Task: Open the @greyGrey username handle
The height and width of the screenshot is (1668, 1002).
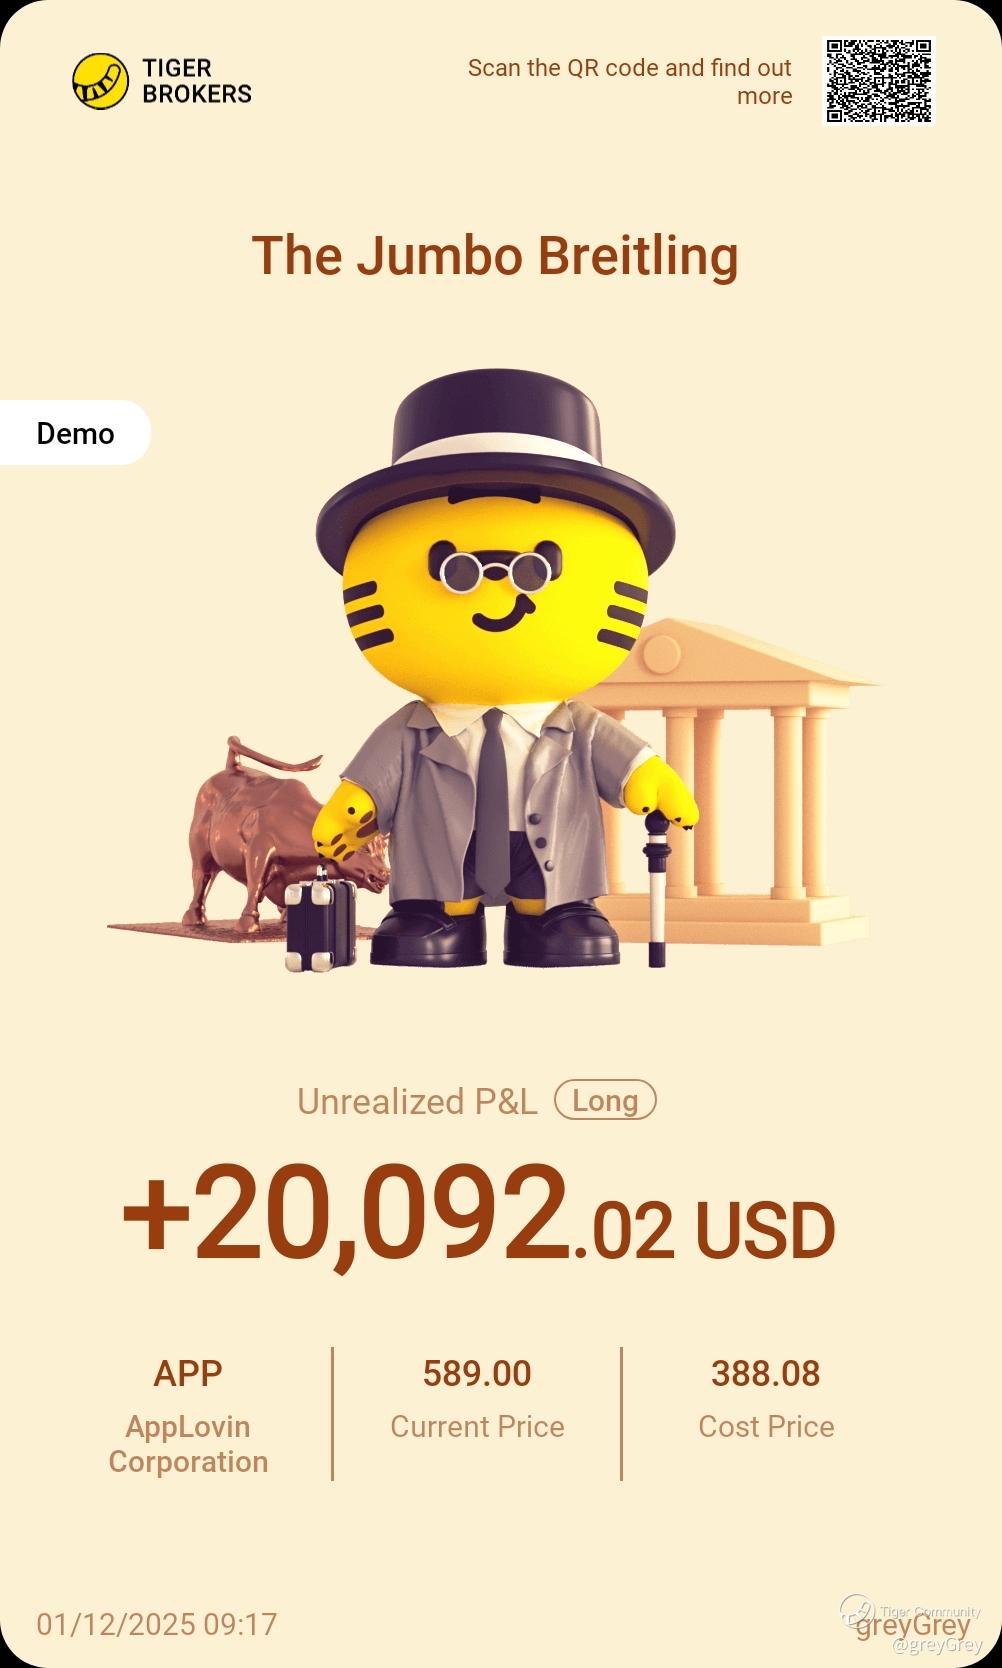Action: 937,1645
